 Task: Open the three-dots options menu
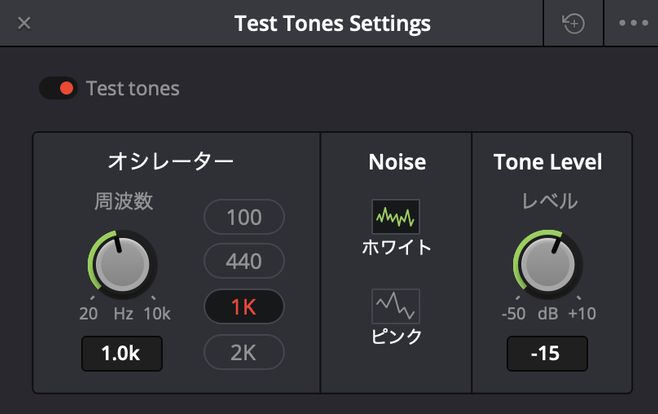coord(633,23)
